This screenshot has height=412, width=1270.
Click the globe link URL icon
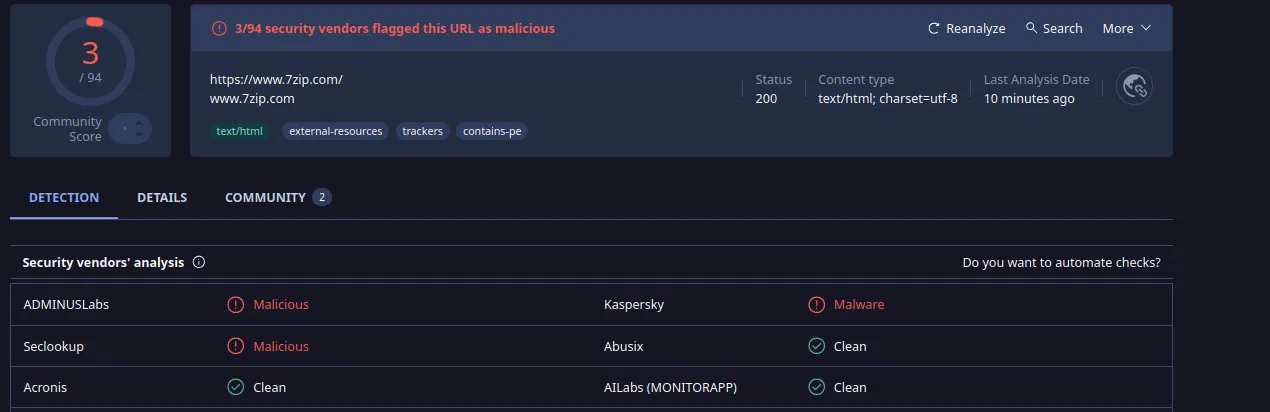tap(1135, 87)
